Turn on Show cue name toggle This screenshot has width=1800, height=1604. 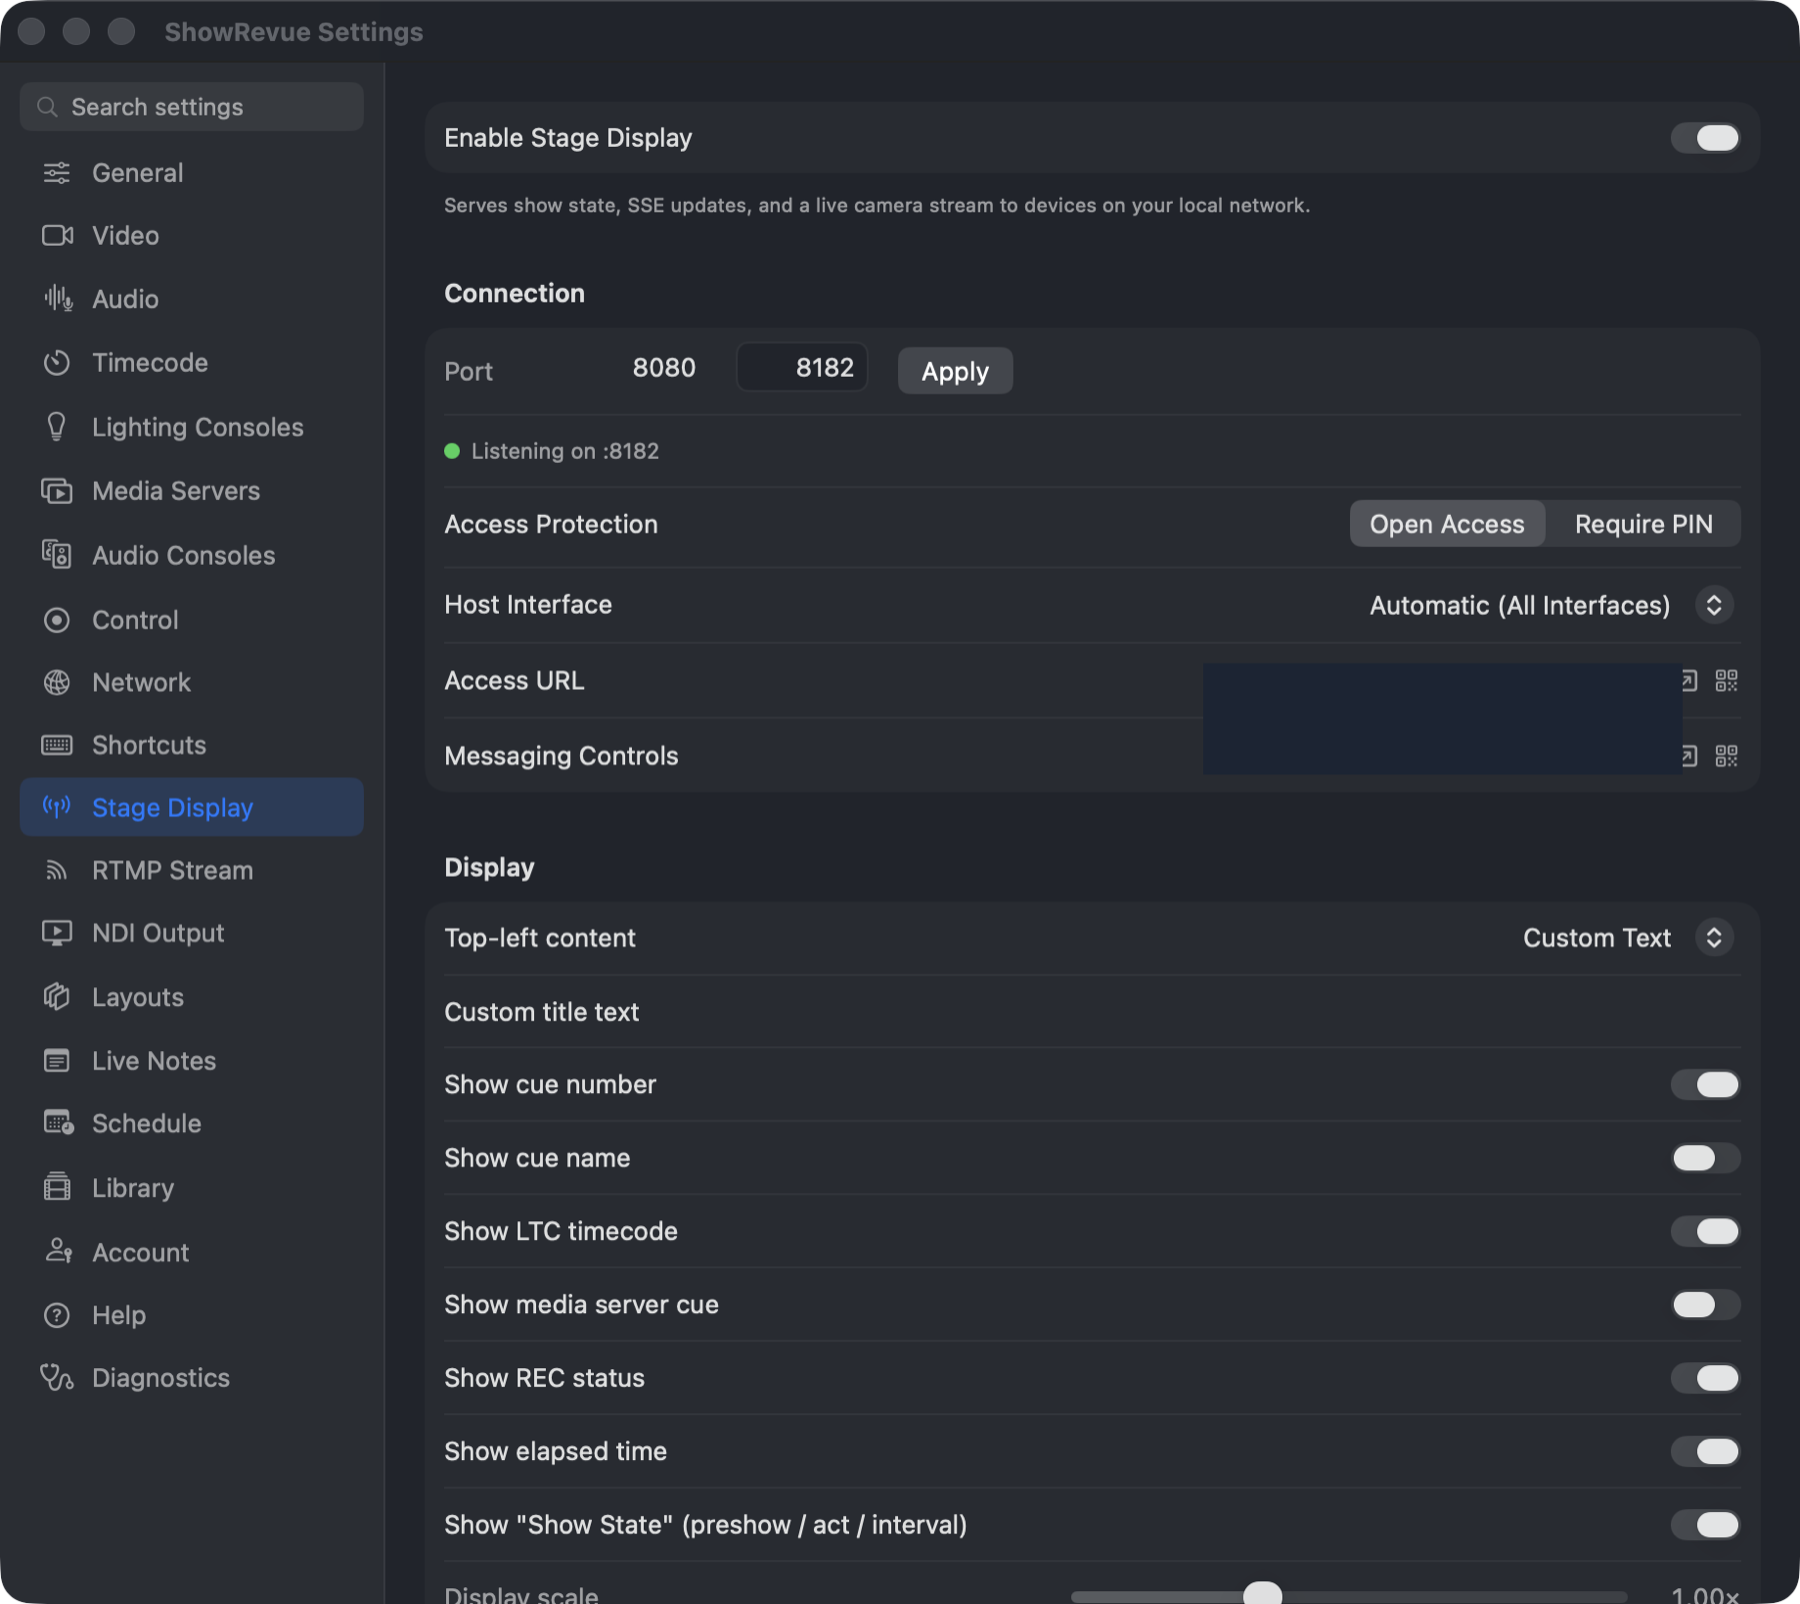coord(1706,1158)
